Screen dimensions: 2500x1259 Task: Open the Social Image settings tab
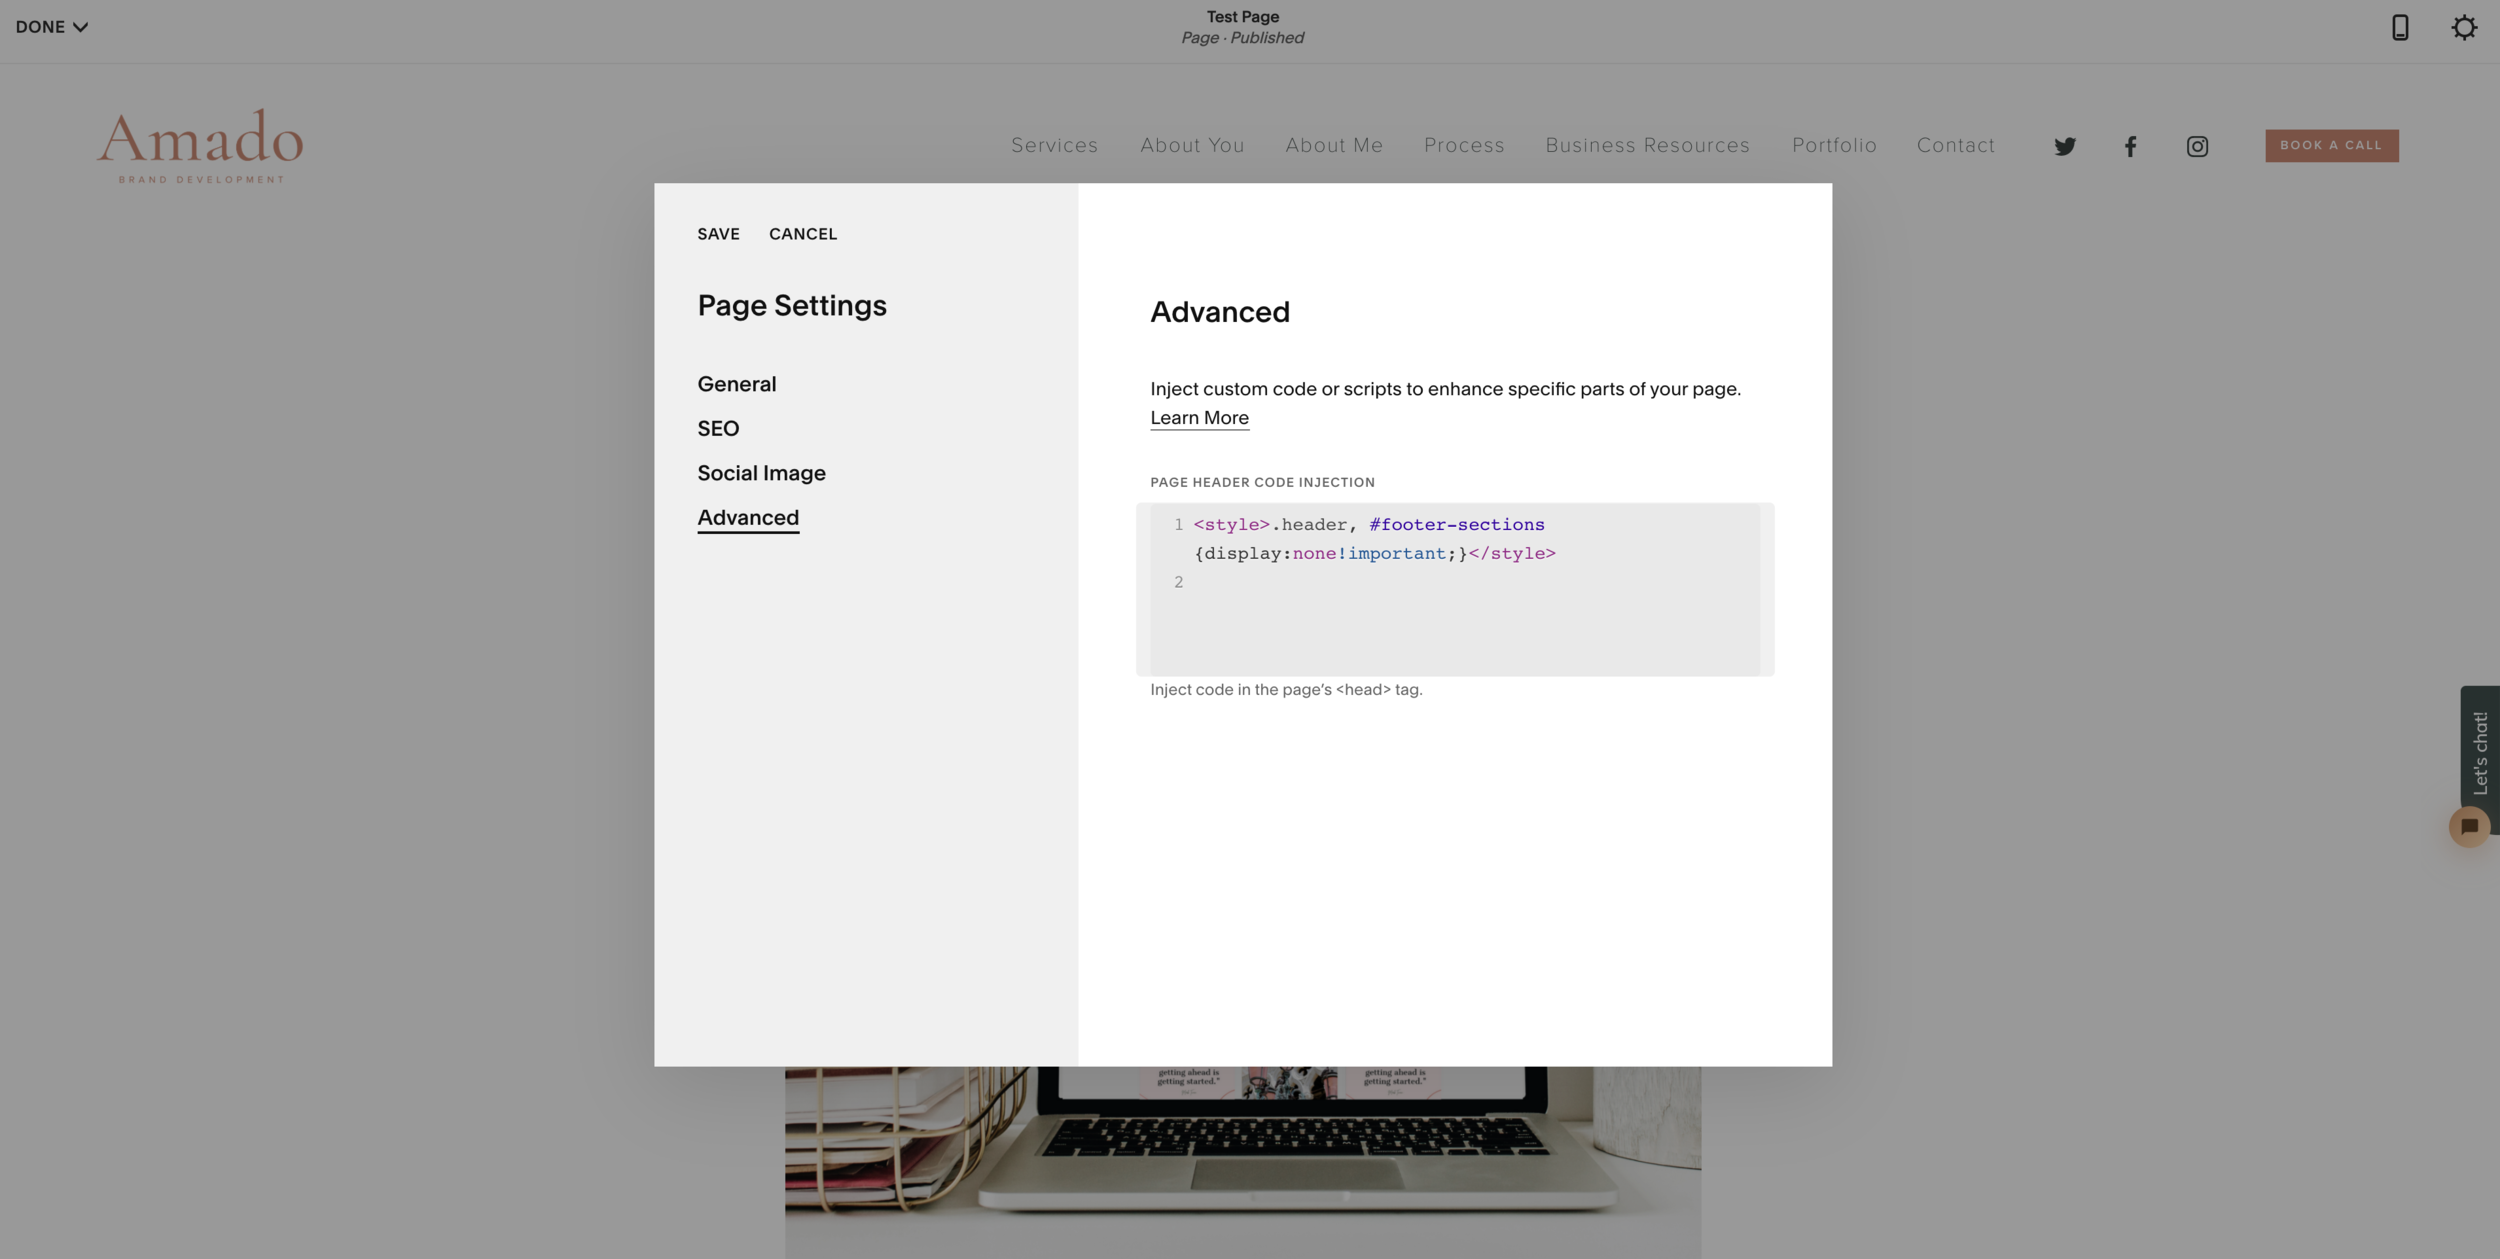pyautogui.click(x=761, y=473)
